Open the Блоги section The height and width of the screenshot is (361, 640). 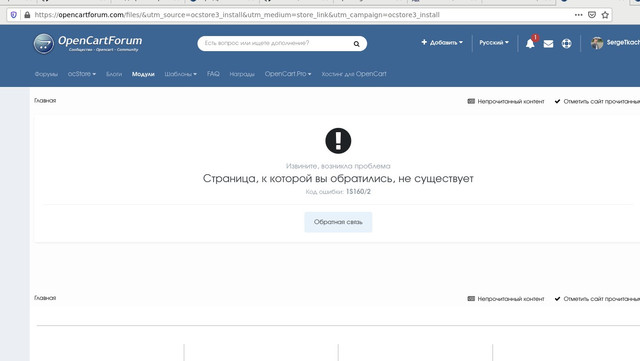(x=114, y=74)
